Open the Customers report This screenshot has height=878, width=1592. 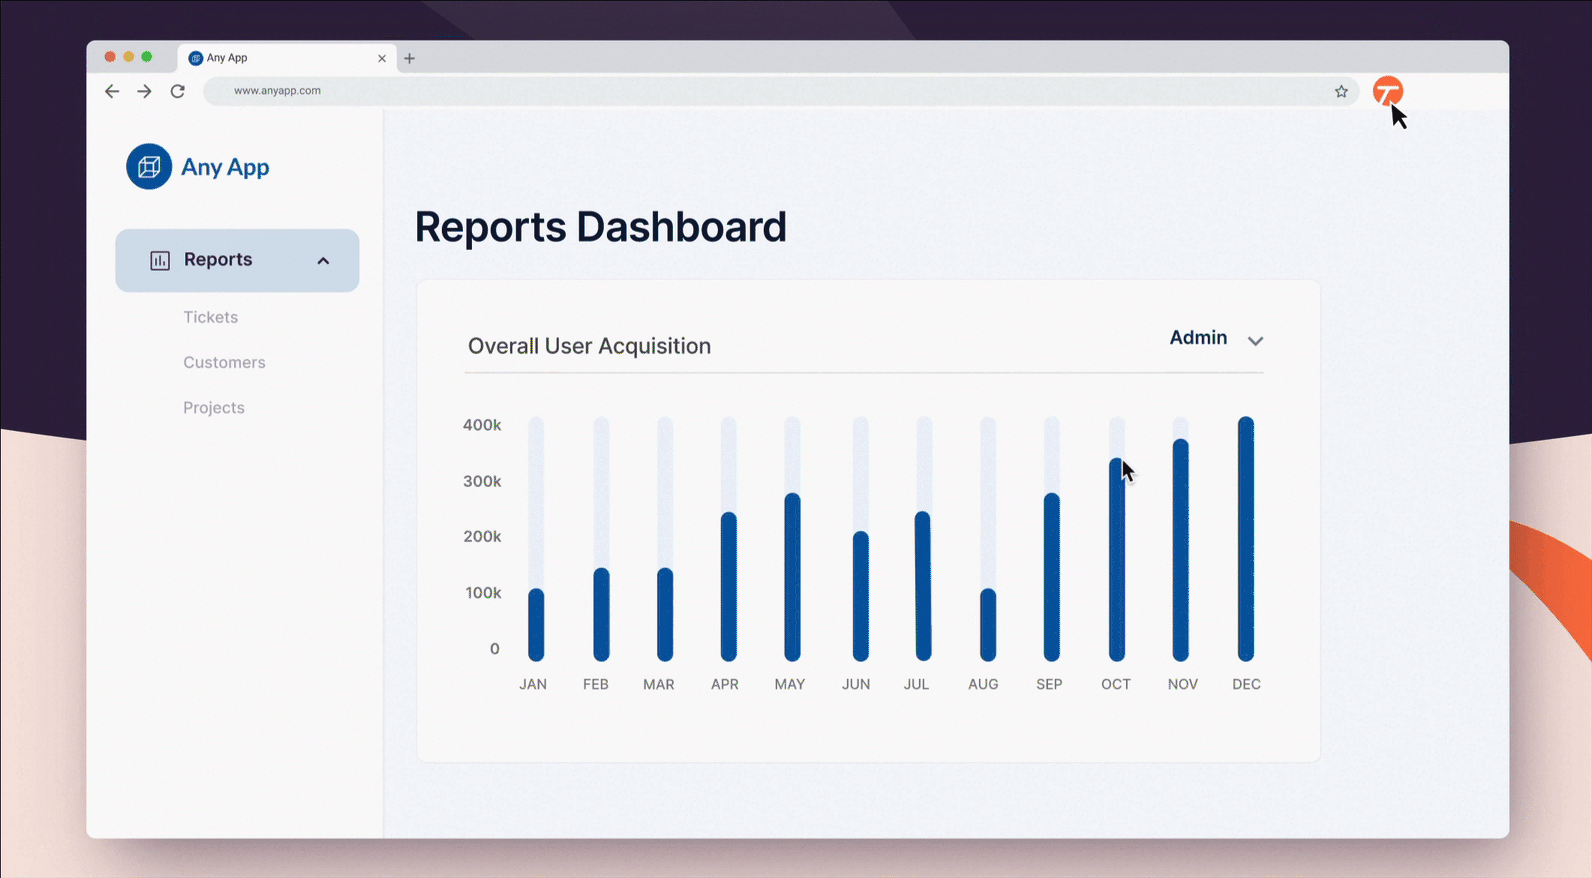[224, 362]
